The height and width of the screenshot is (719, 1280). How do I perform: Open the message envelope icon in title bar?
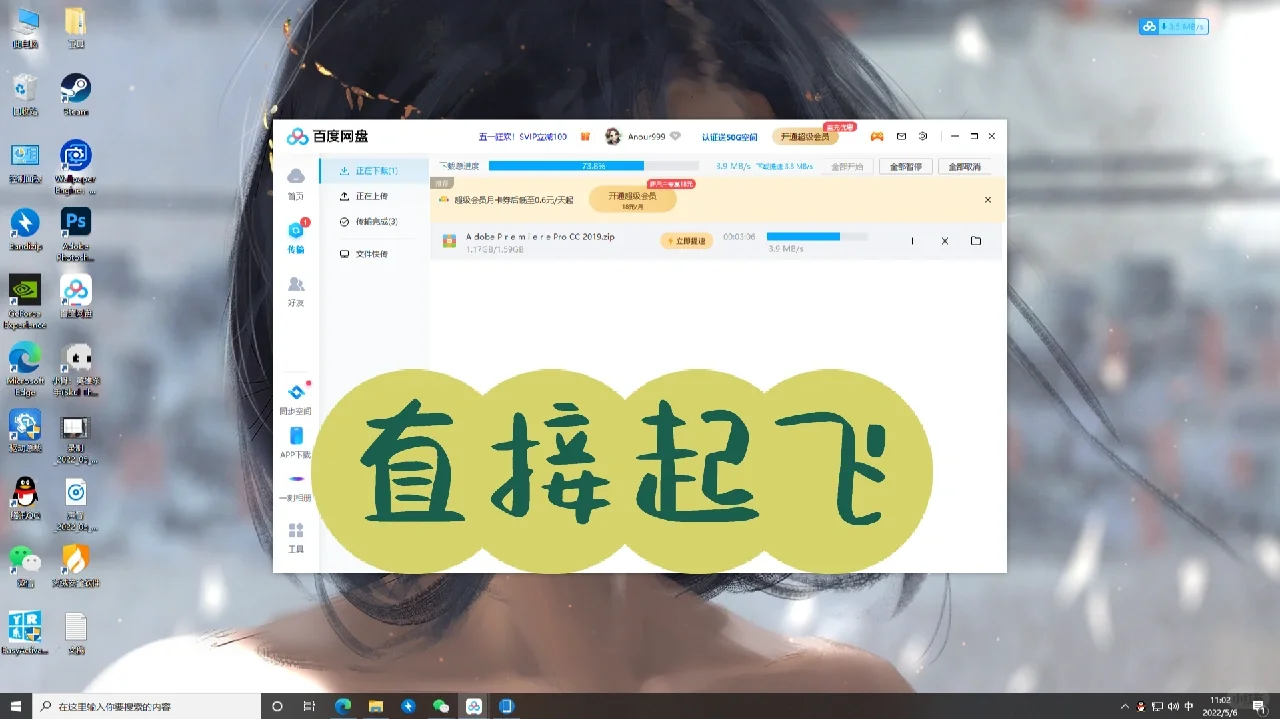tap(900, 135)
